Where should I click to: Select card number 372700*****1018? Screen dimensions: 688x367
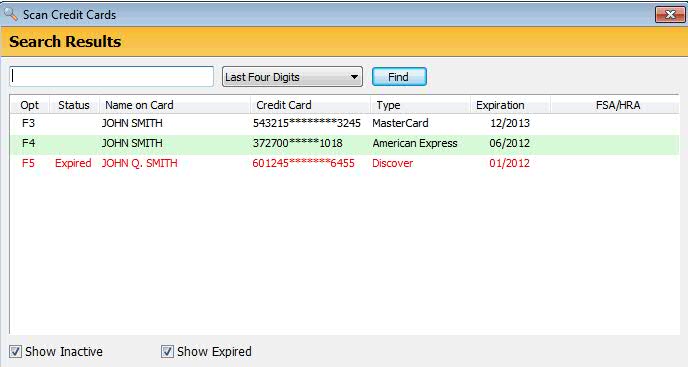click(297, 143)
